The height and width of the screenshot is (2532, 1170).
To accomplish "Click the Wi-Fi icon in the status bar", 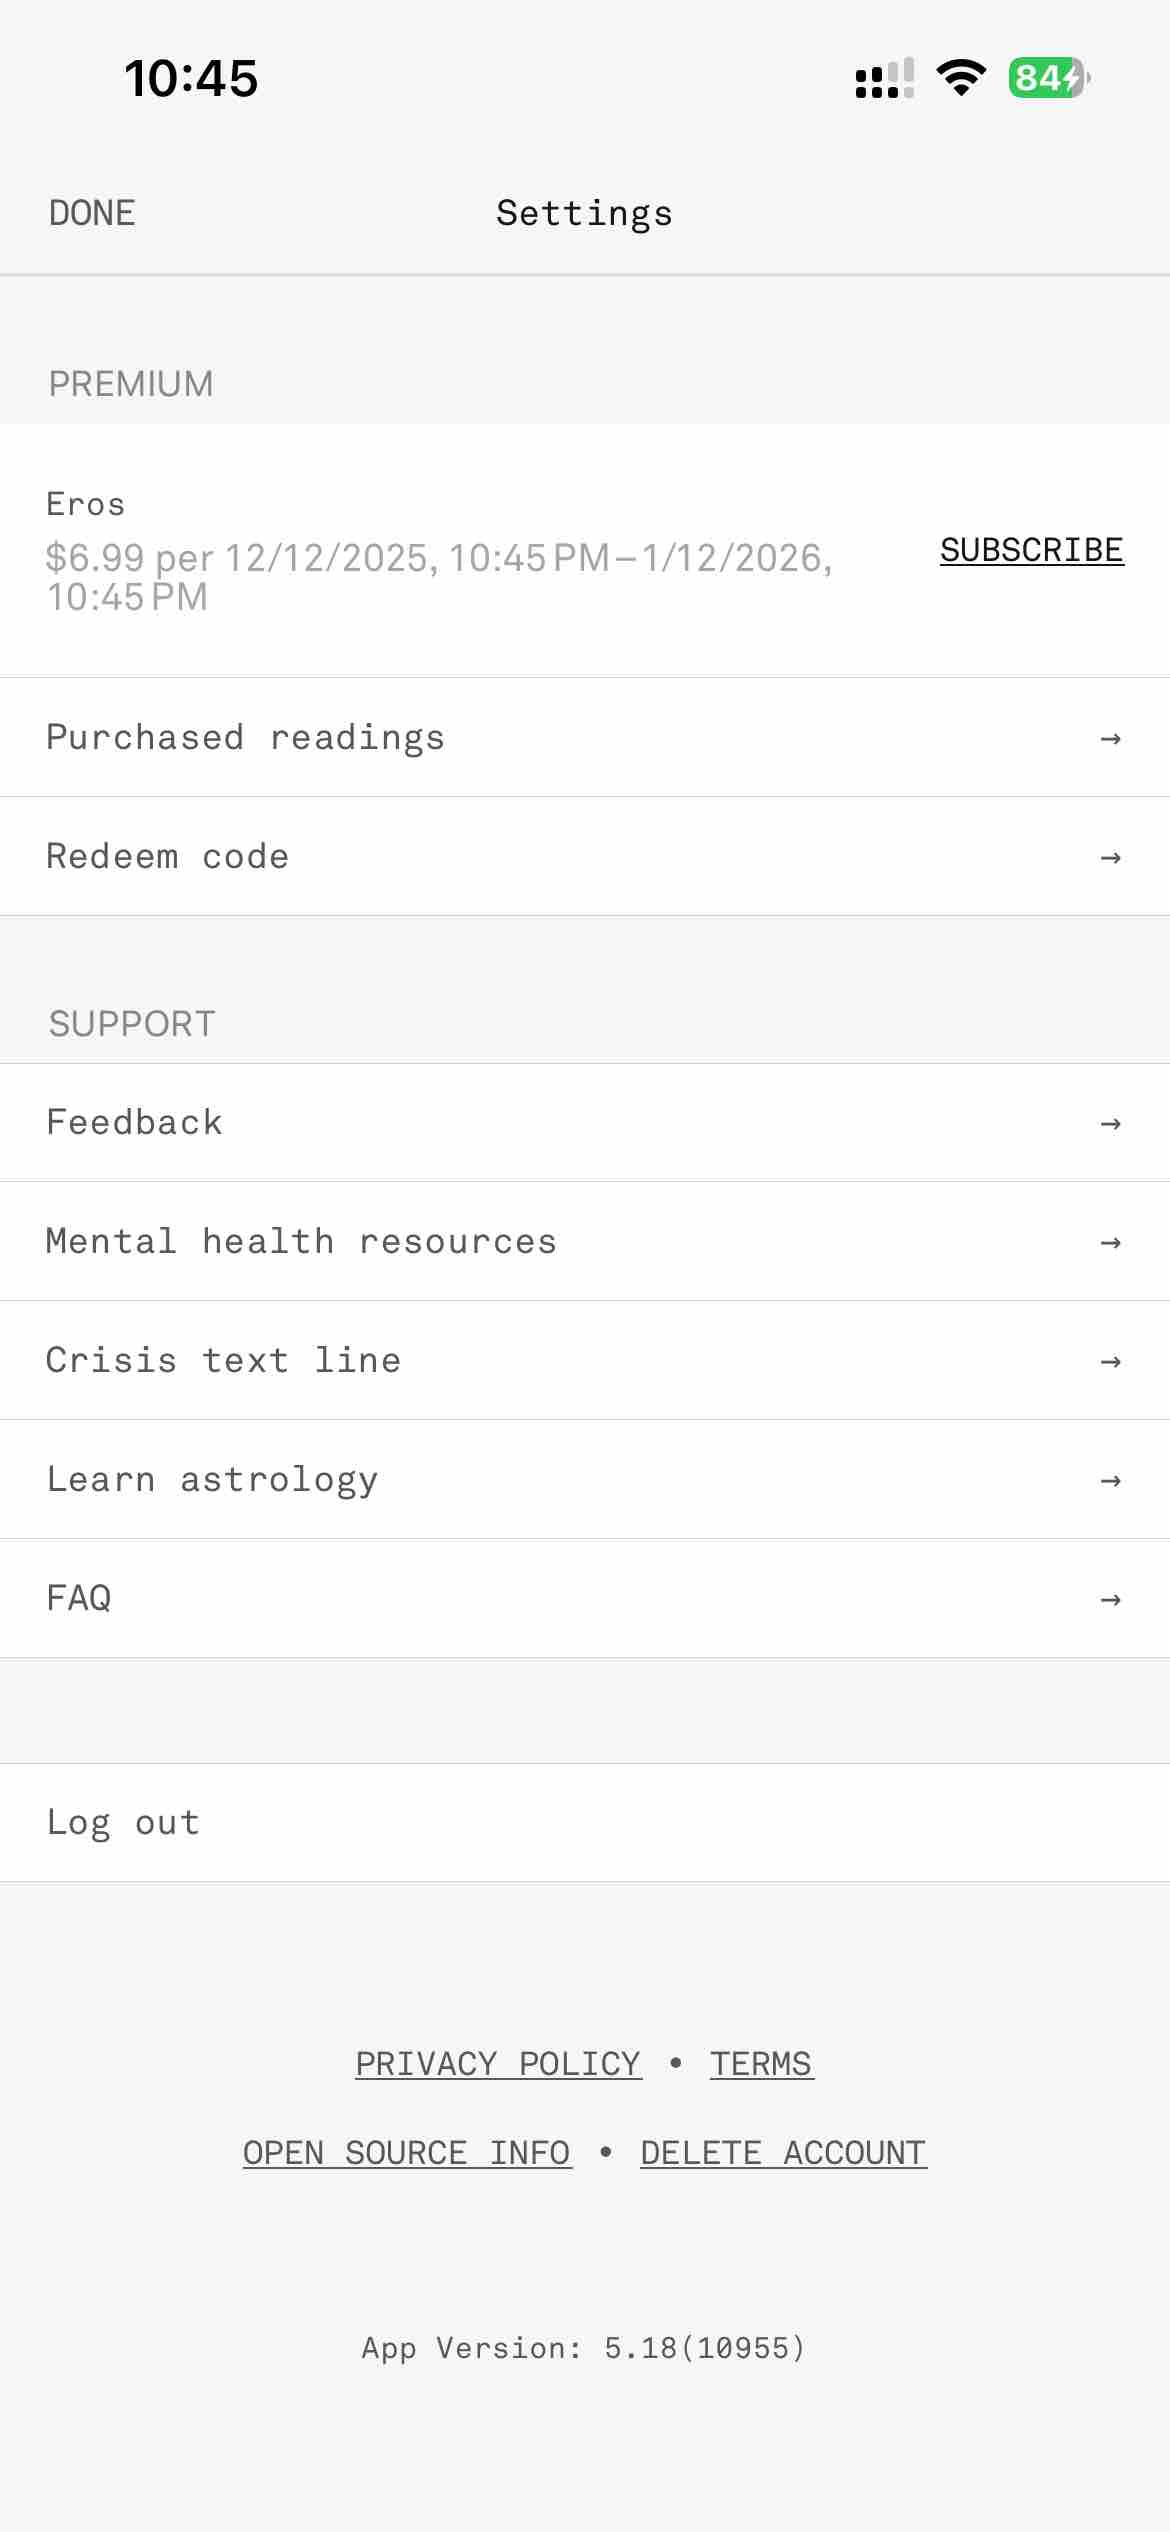I will 961,78.
